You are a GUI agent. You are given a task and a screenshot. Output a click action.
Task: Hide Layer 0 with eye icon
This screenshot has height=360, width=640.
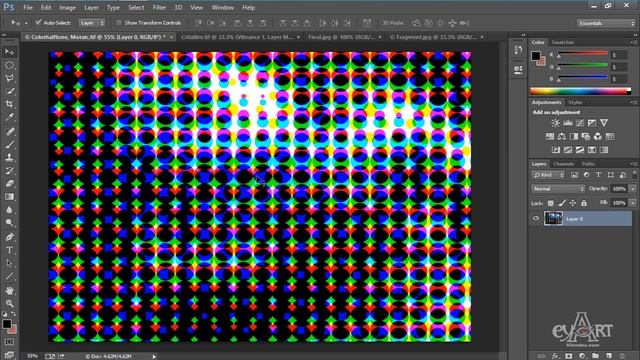coord(536,219)
